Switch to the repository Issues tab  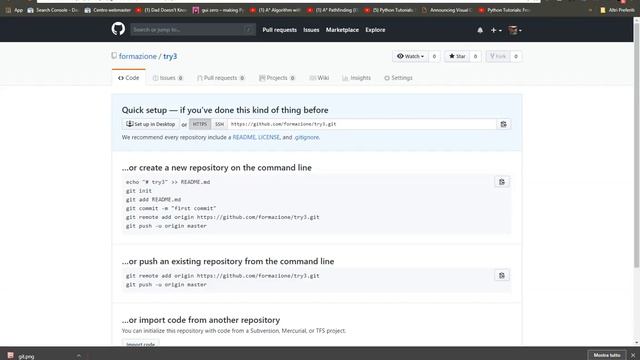tap(168, 78)
